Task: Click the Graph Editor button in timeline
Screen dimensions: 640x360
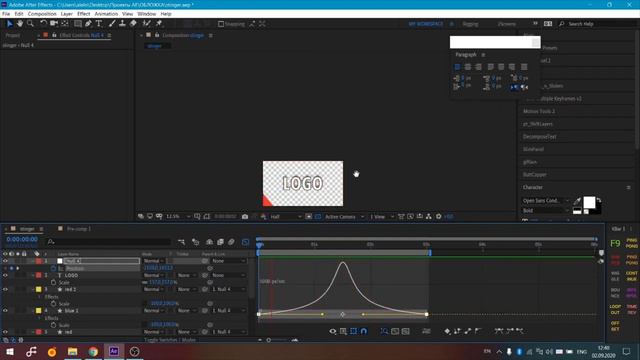Action: 245,242
